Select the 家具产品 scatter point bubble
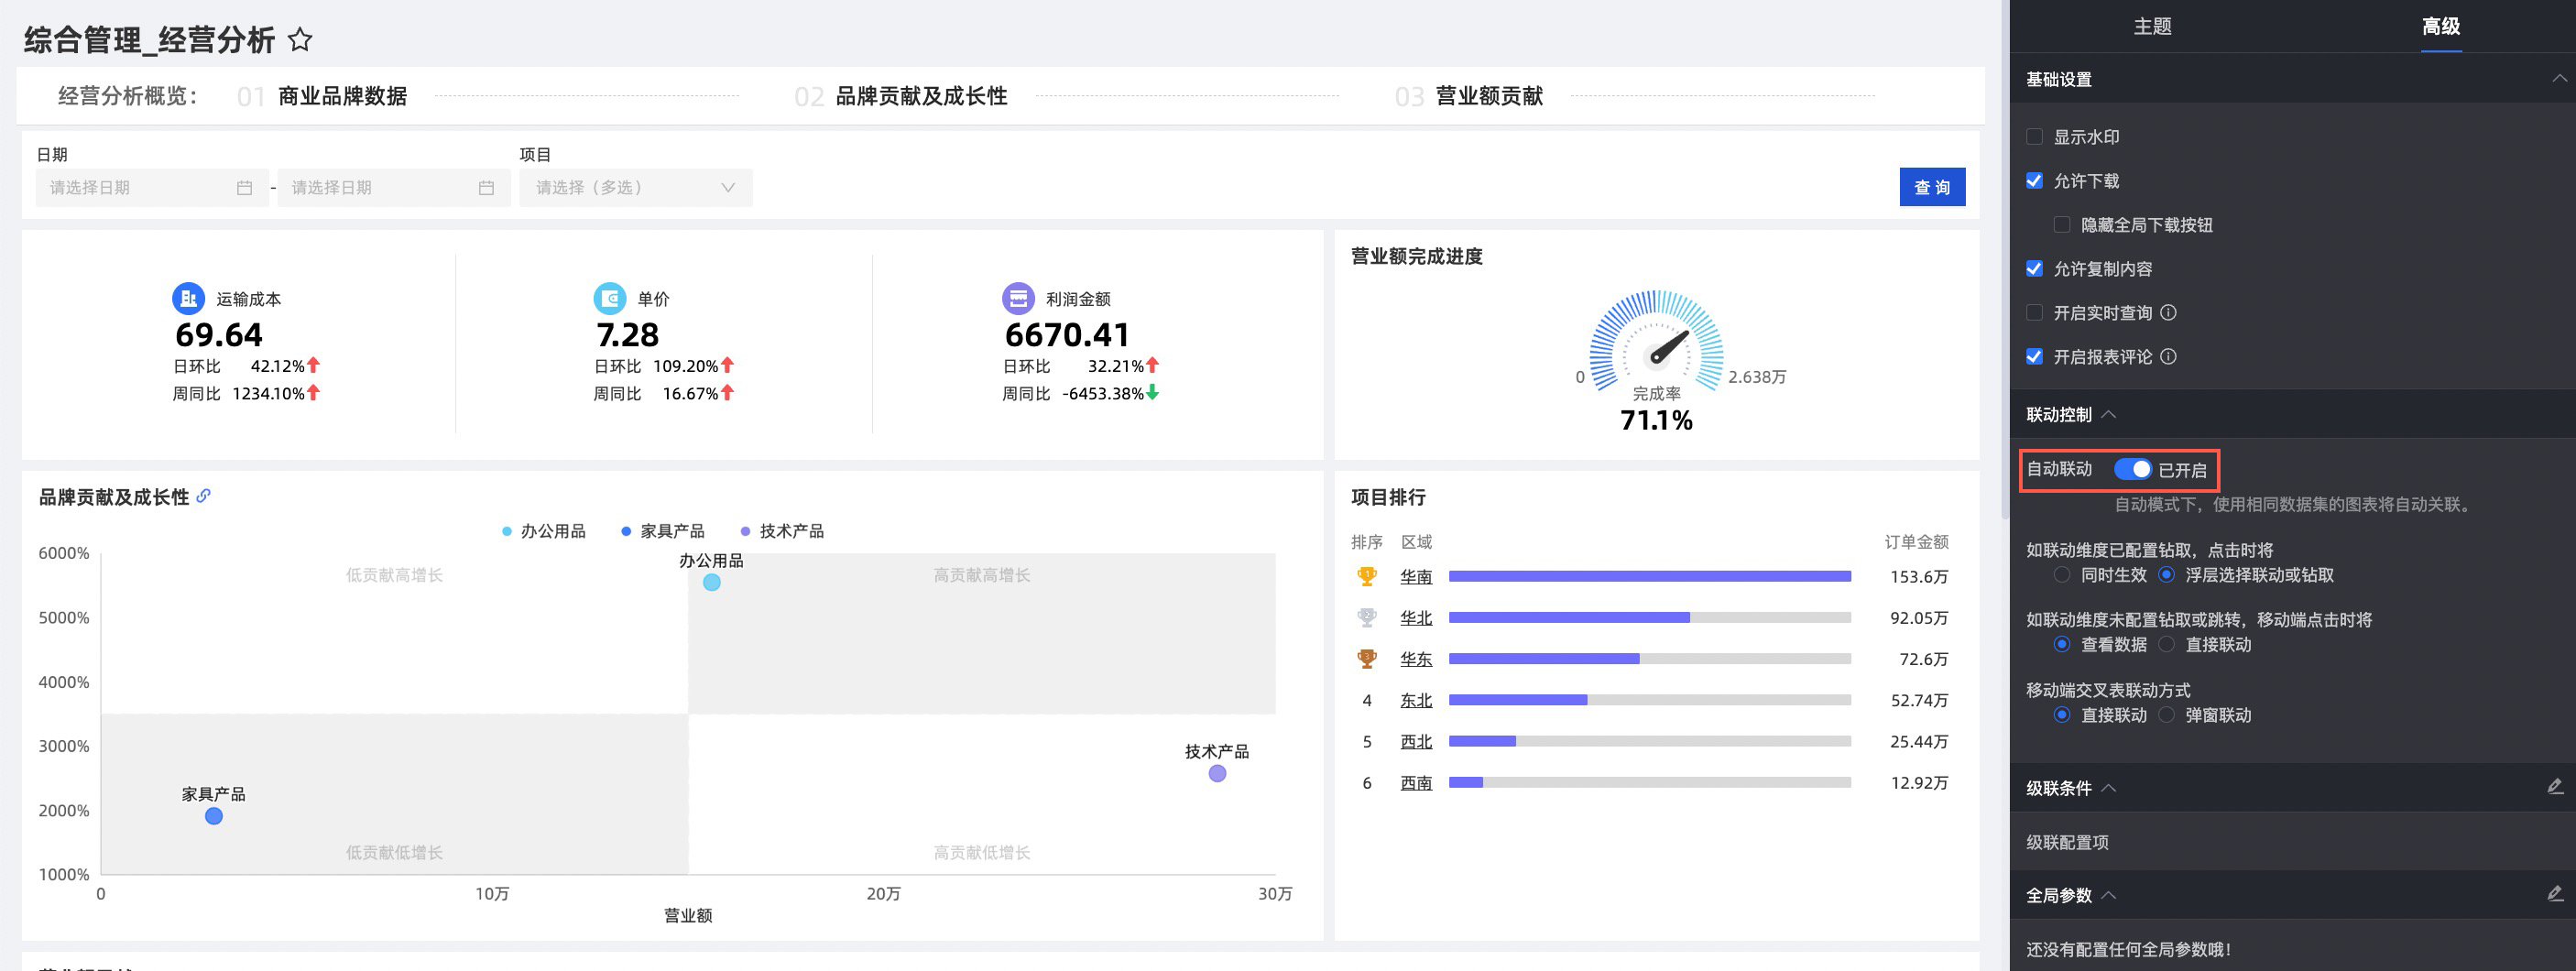 pos(214,816)
